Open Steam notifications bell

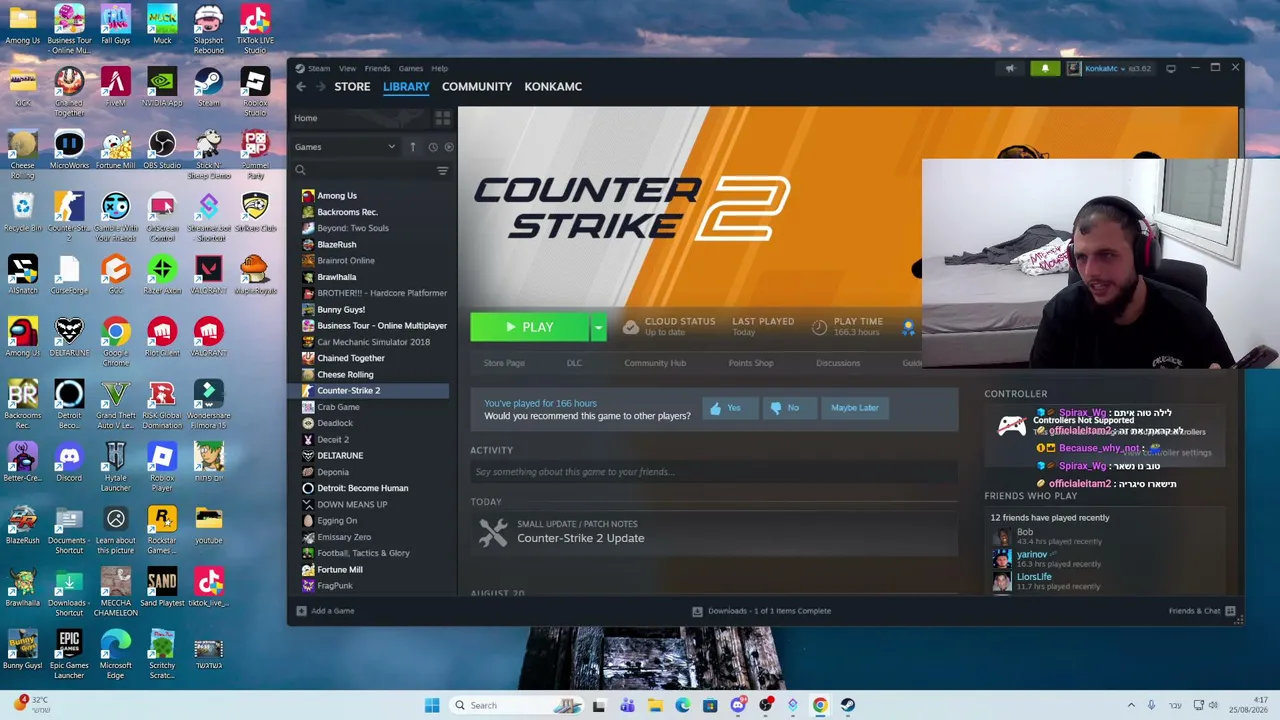(x=1045, y=68)
